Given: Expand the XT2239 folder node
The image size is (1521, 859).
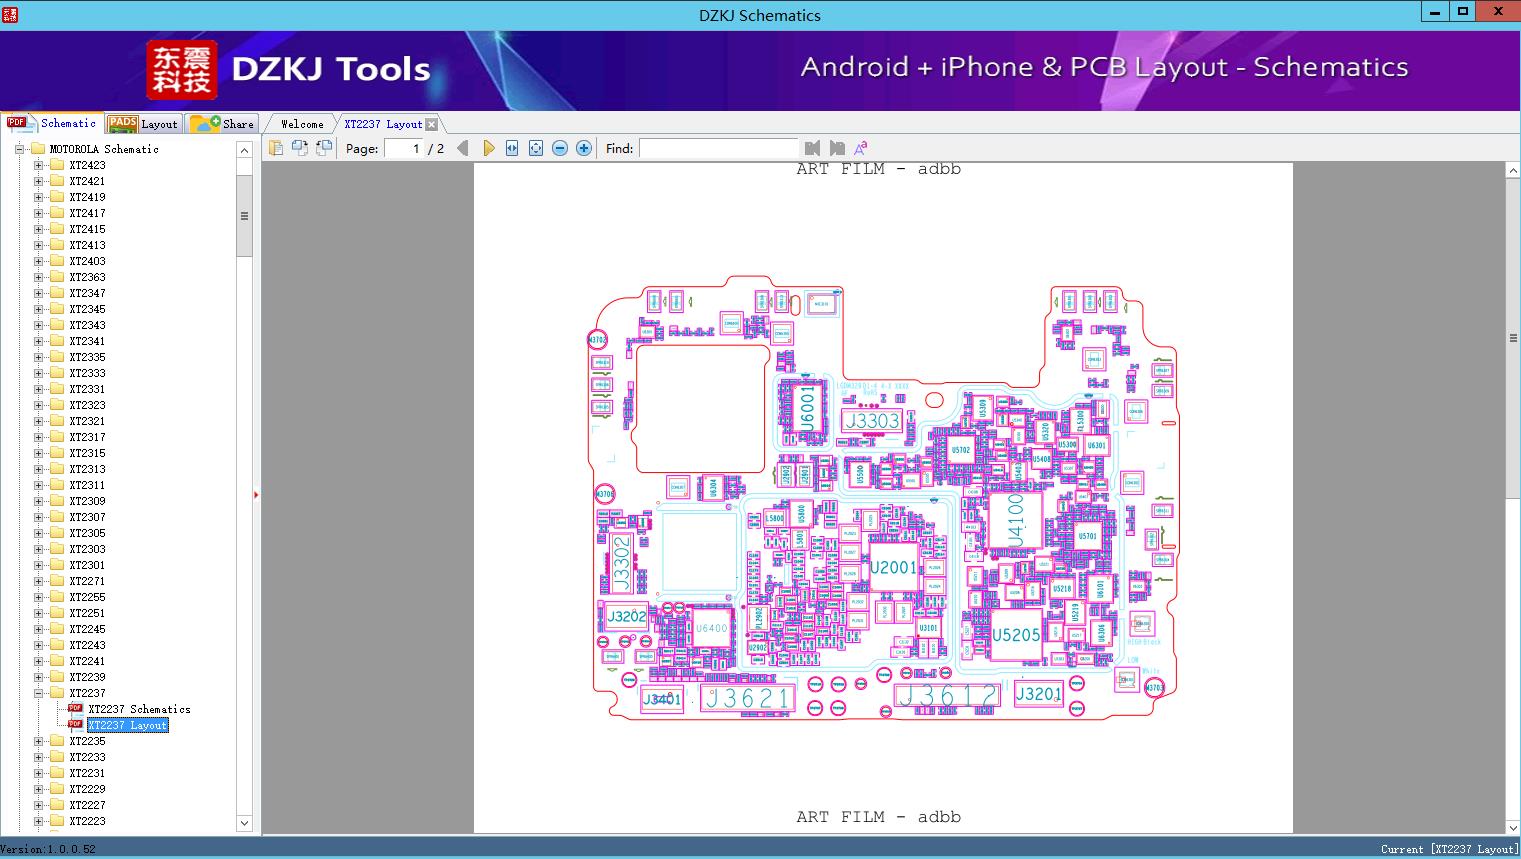Looking at the screenshot, I should (38, 677).
